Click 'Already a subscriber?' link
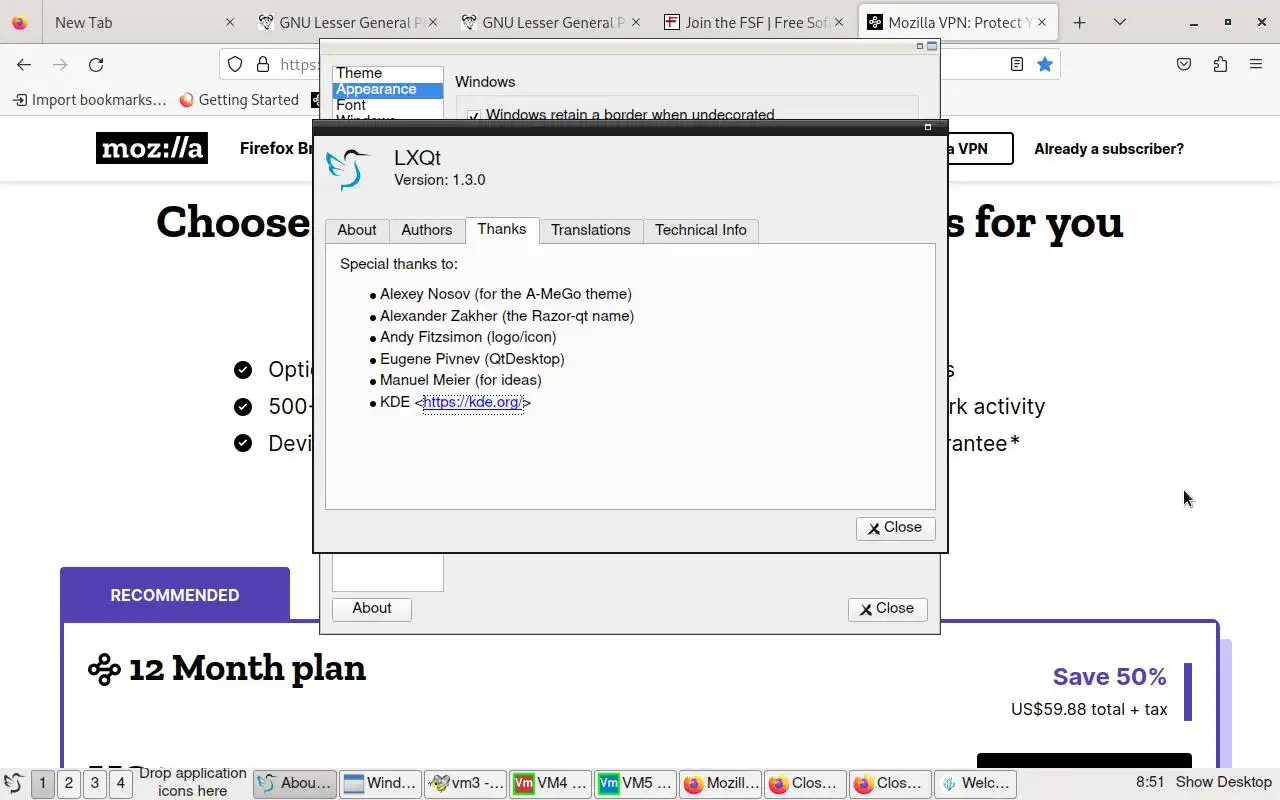Image resolution: width=1280 pixels, height=800 pixels. [1109, 149]
